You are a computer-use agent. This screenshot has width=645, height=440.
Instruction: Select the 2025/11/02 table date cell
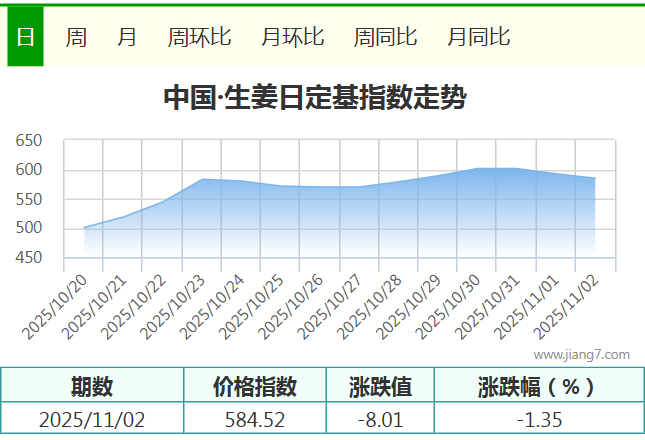[92, 419]
